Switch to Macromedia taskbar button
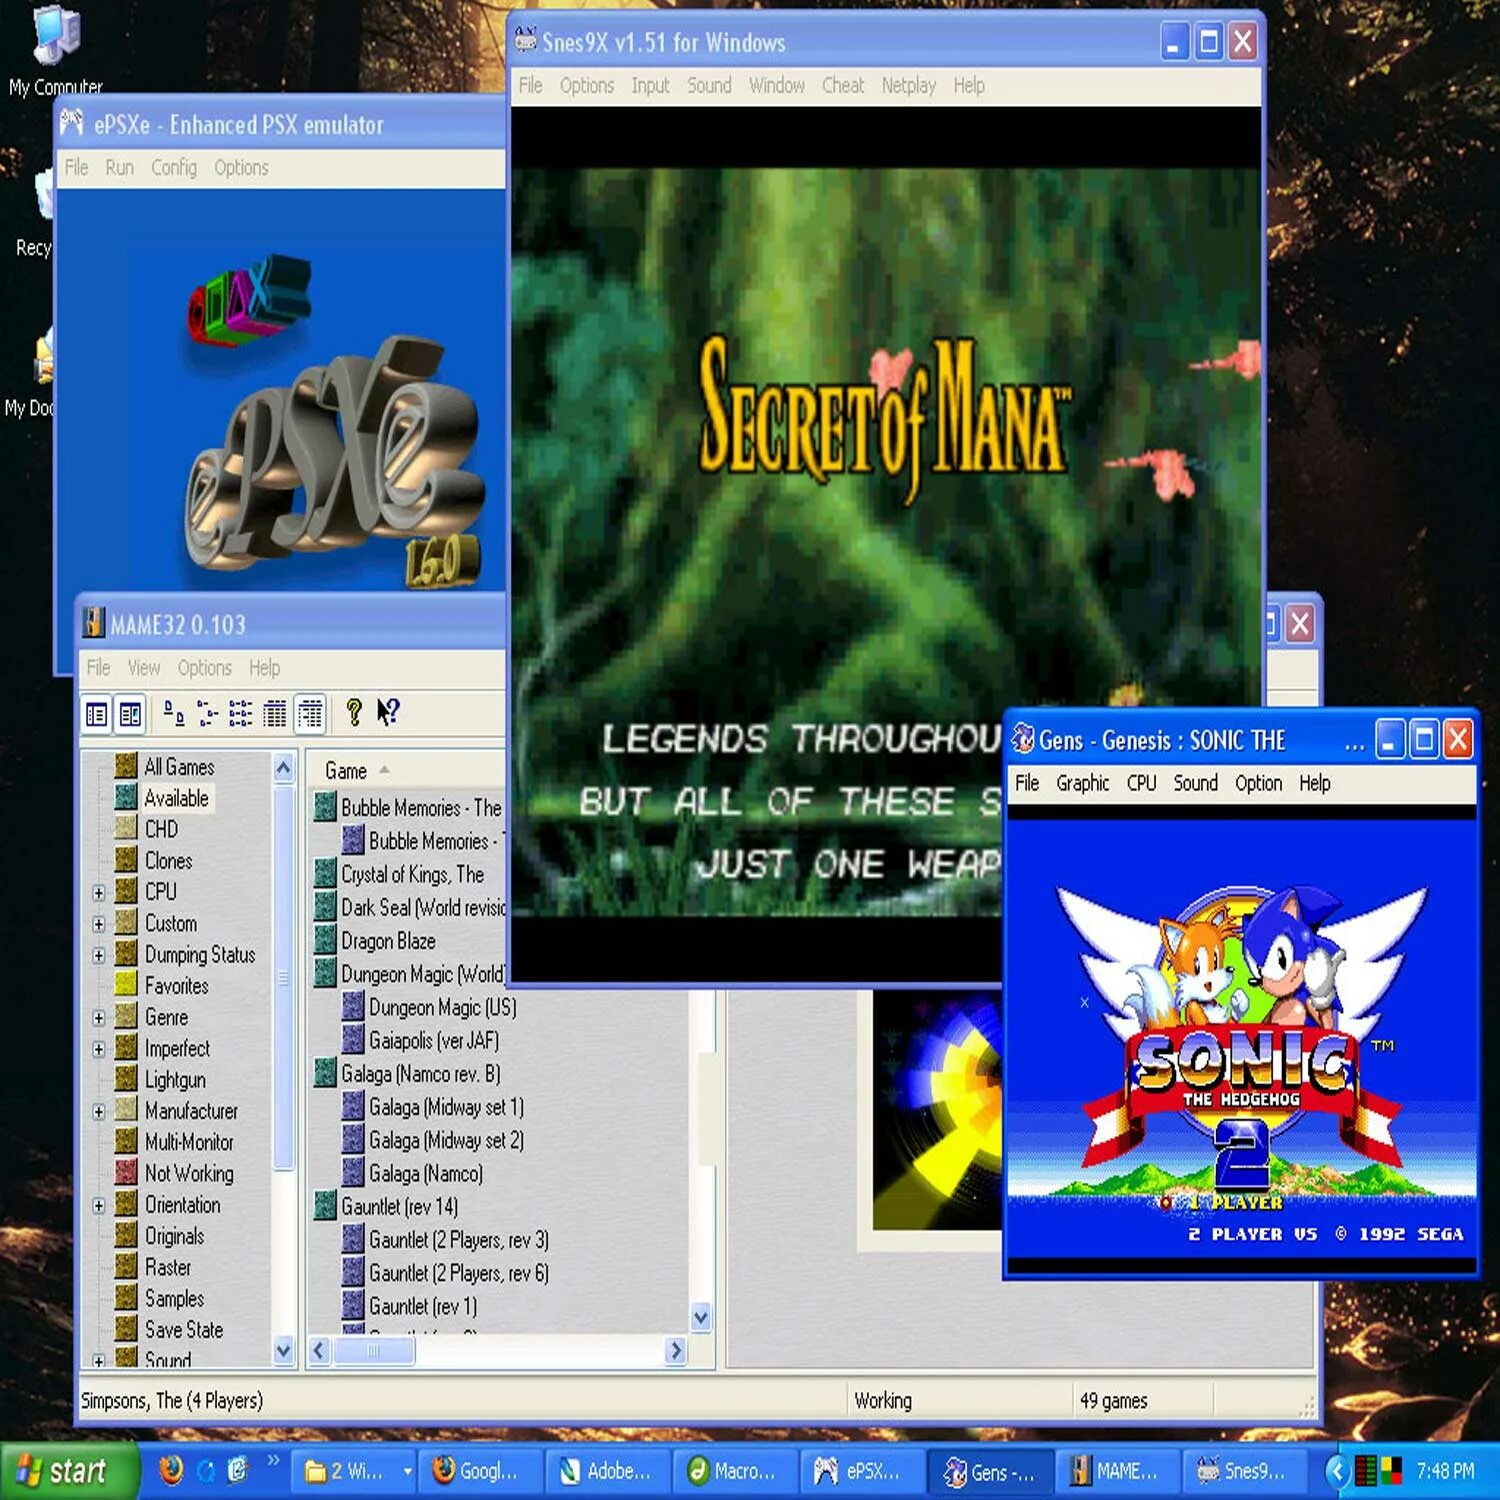 735,1471
